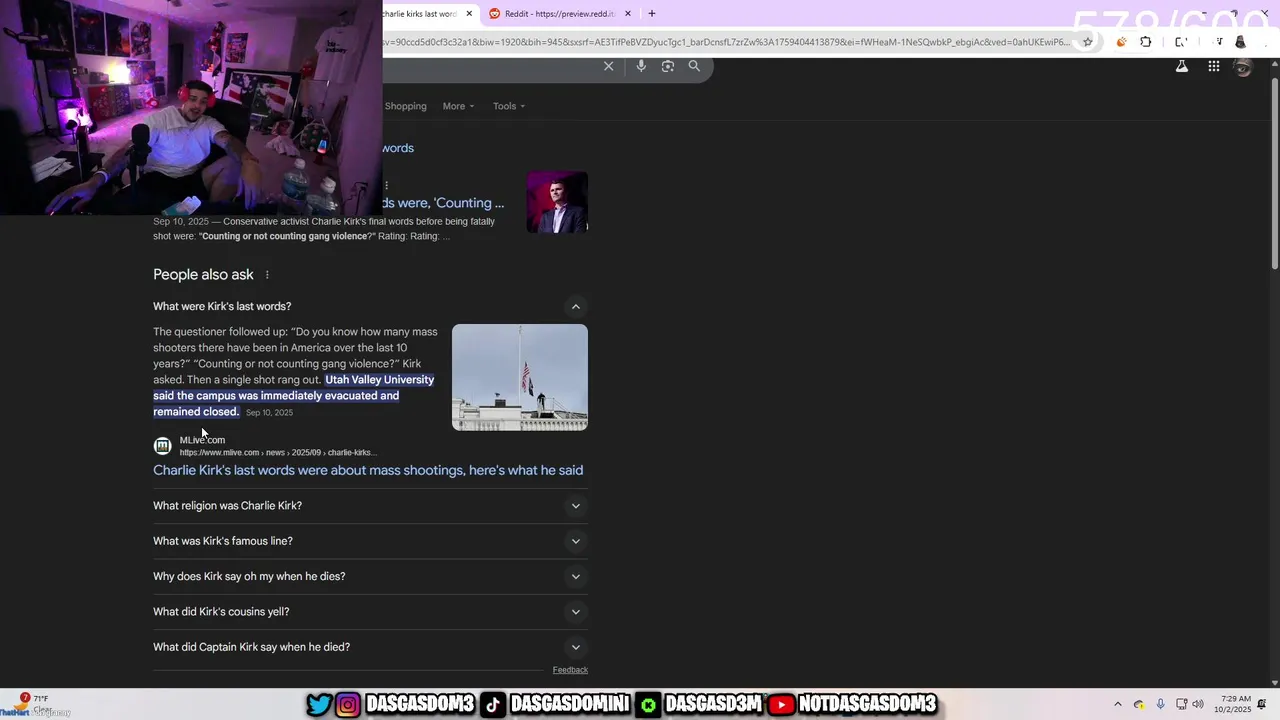Click the microphone tray icon in the taskbar

tap(1160, 704)
